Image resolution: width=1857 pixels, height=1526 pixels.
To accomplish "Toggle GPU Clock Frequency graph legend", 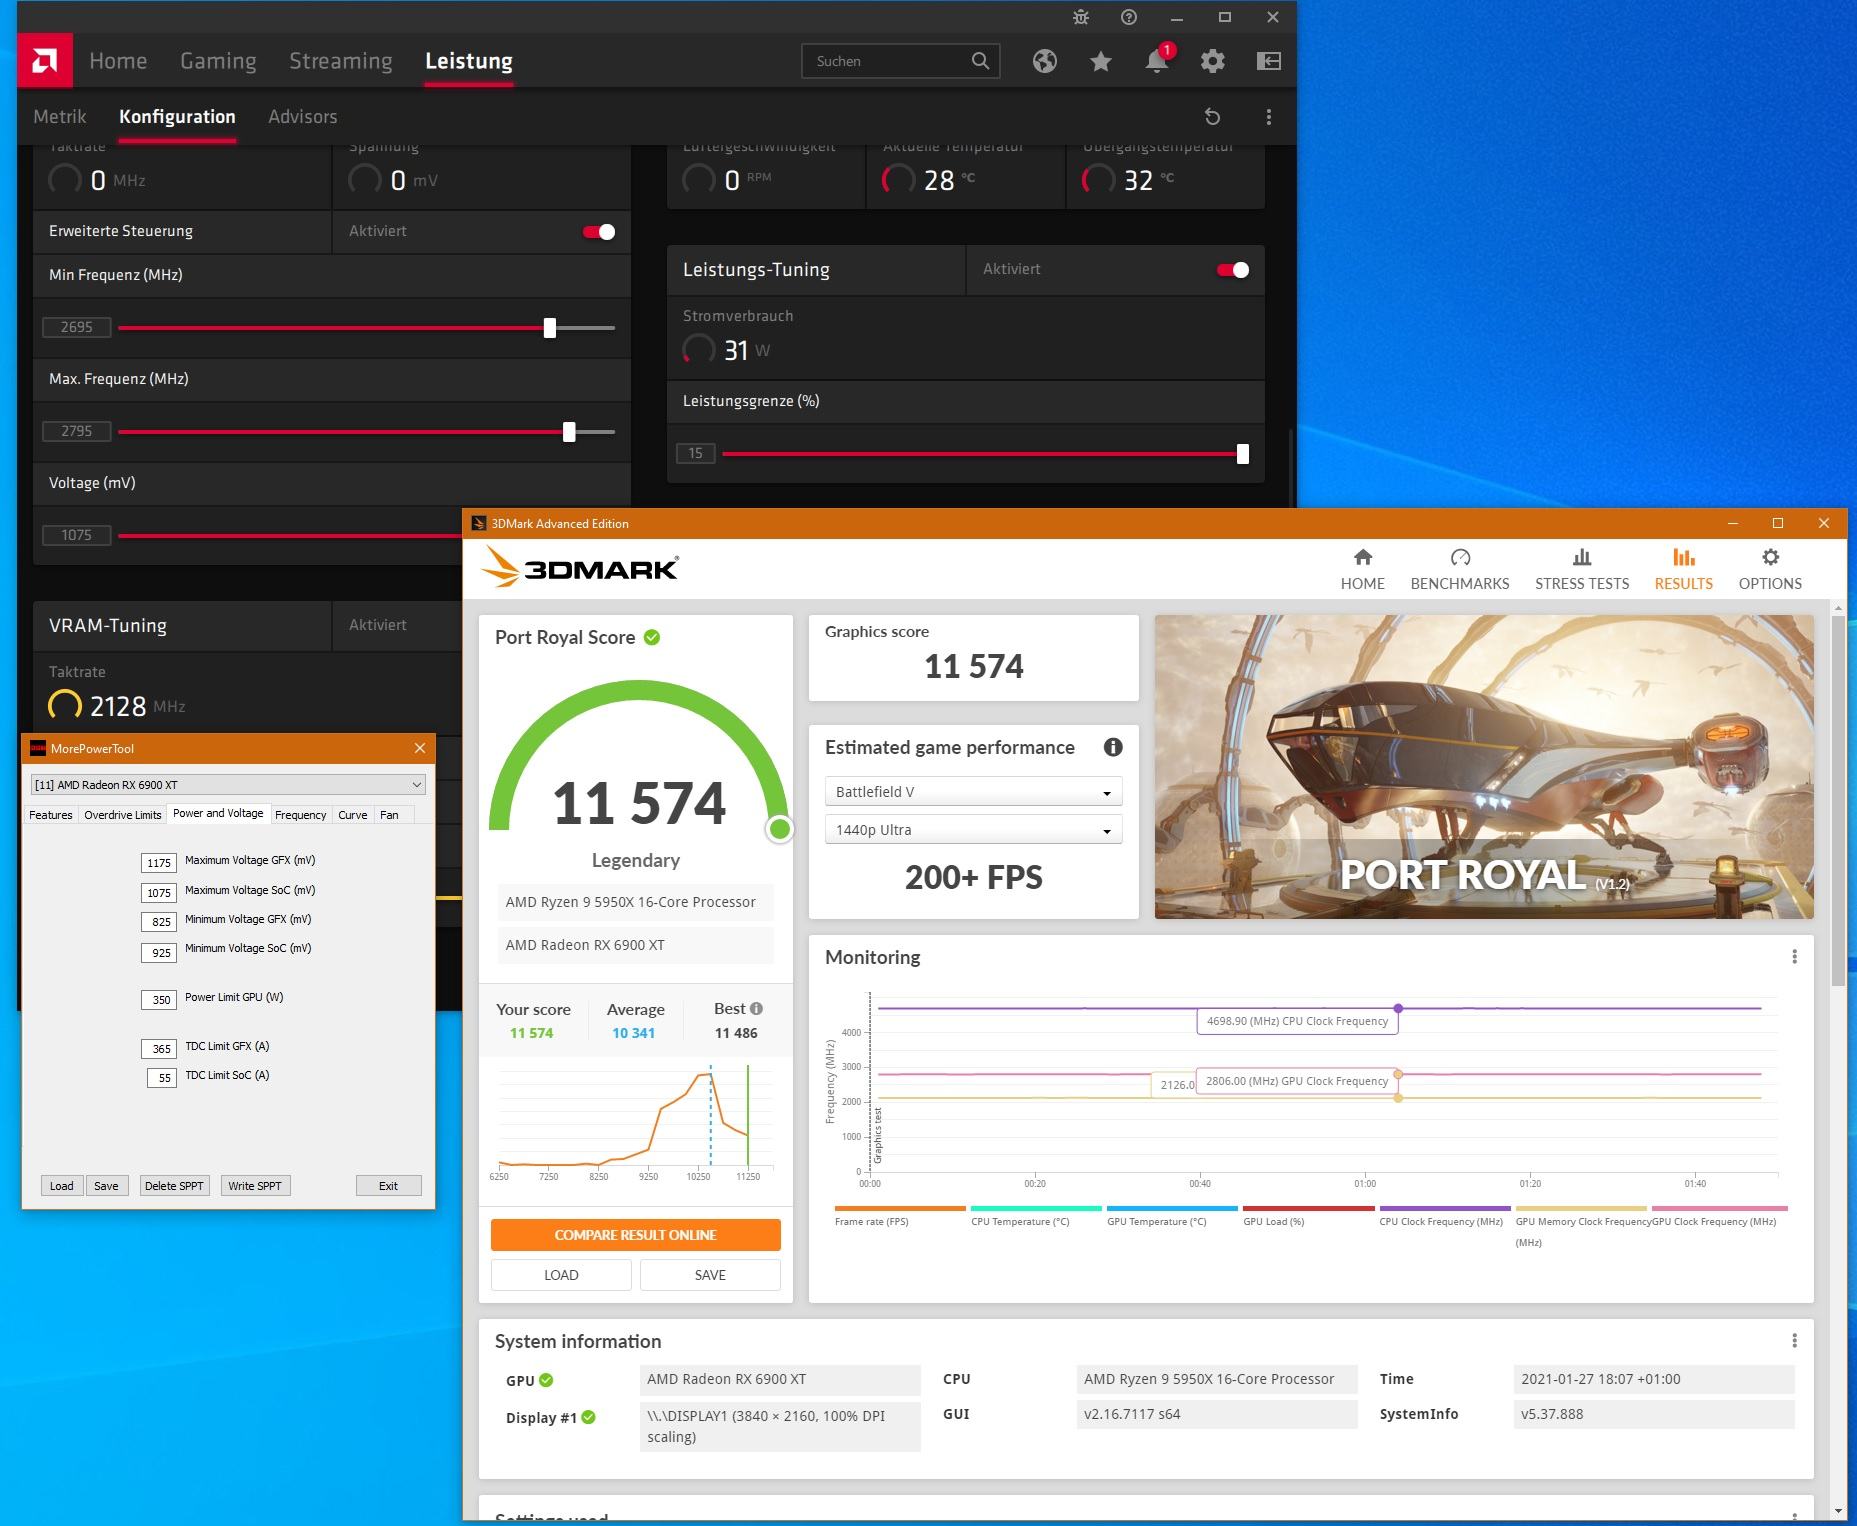I will 1719,1215.
